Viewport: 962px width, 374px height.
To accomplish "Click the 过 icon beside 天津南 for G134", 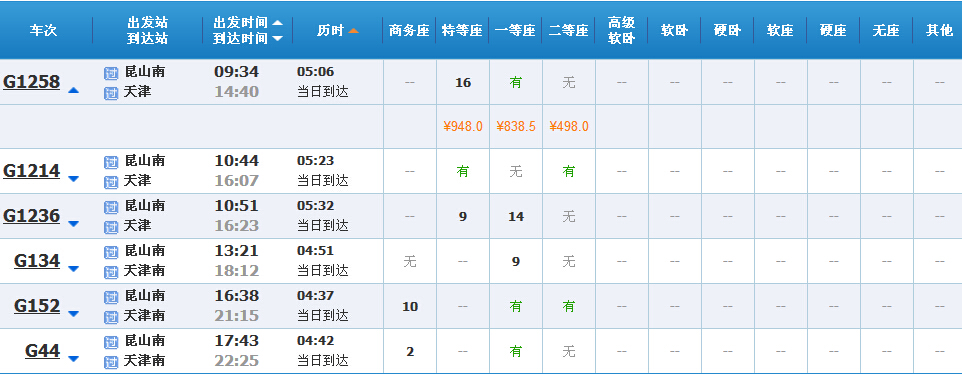I will [x=110, y=272].
